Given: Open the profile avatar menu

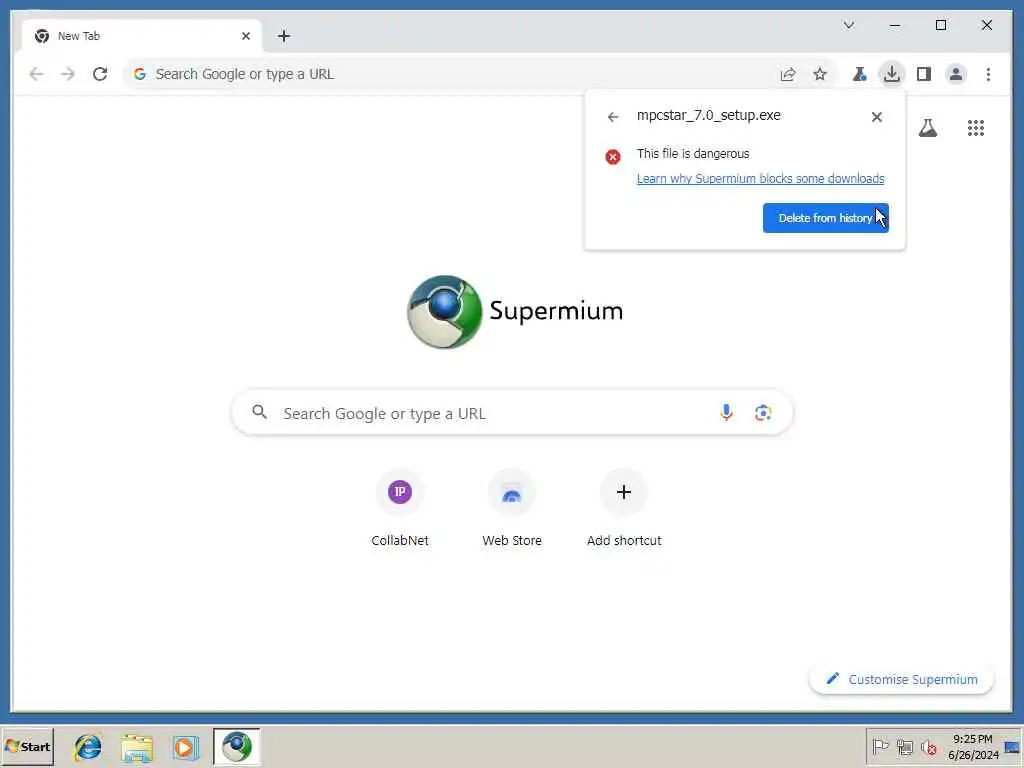Looking at the screenshot, I should click(x=955, y=74).
